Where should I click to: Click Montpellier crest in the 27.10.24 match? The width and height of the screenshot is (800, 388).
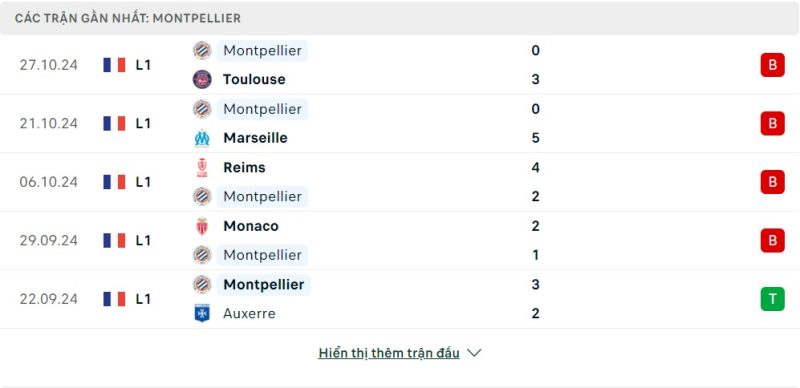click(202, 51)
